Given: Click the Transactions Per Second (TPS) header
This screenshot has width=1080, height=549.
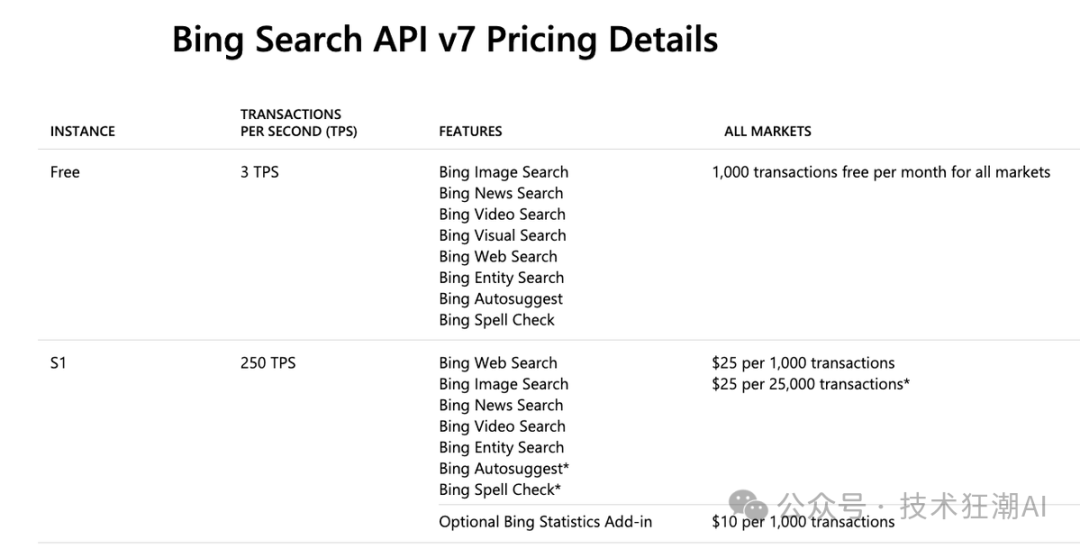Looking at the screenshot, I should pyautogui.click(x=298, y=122).
